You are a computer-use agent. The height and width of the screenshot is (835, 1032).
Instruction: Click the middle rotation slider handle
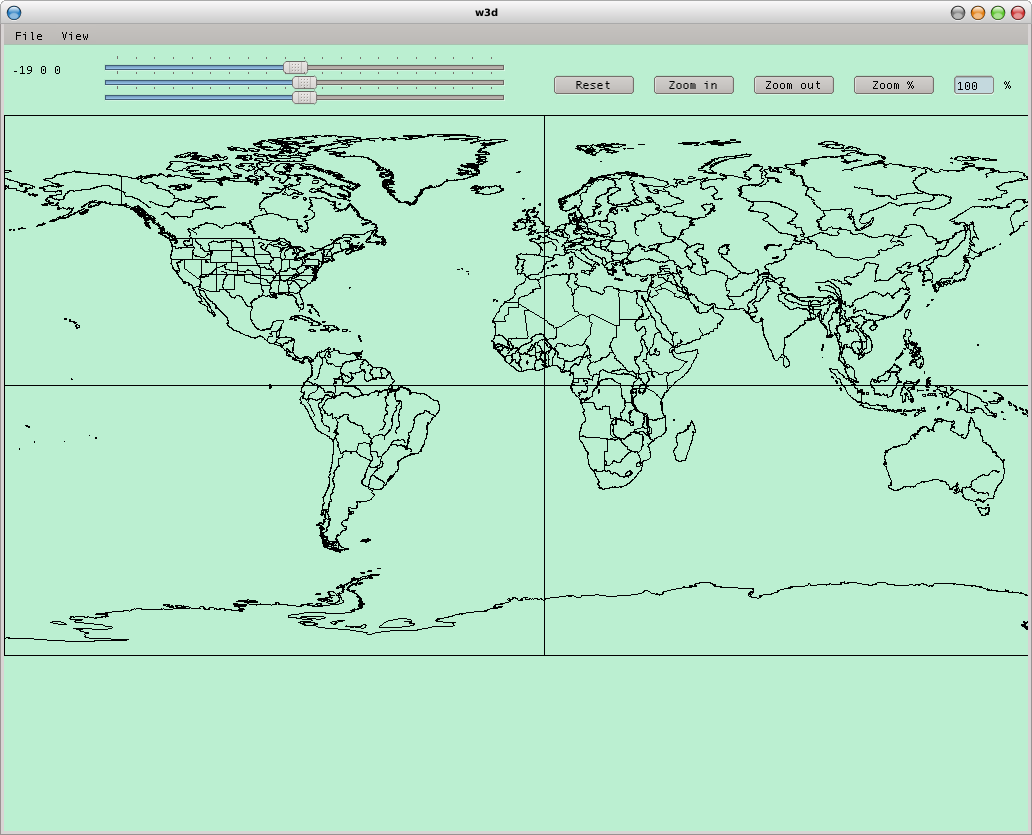(x=305, y=82)
